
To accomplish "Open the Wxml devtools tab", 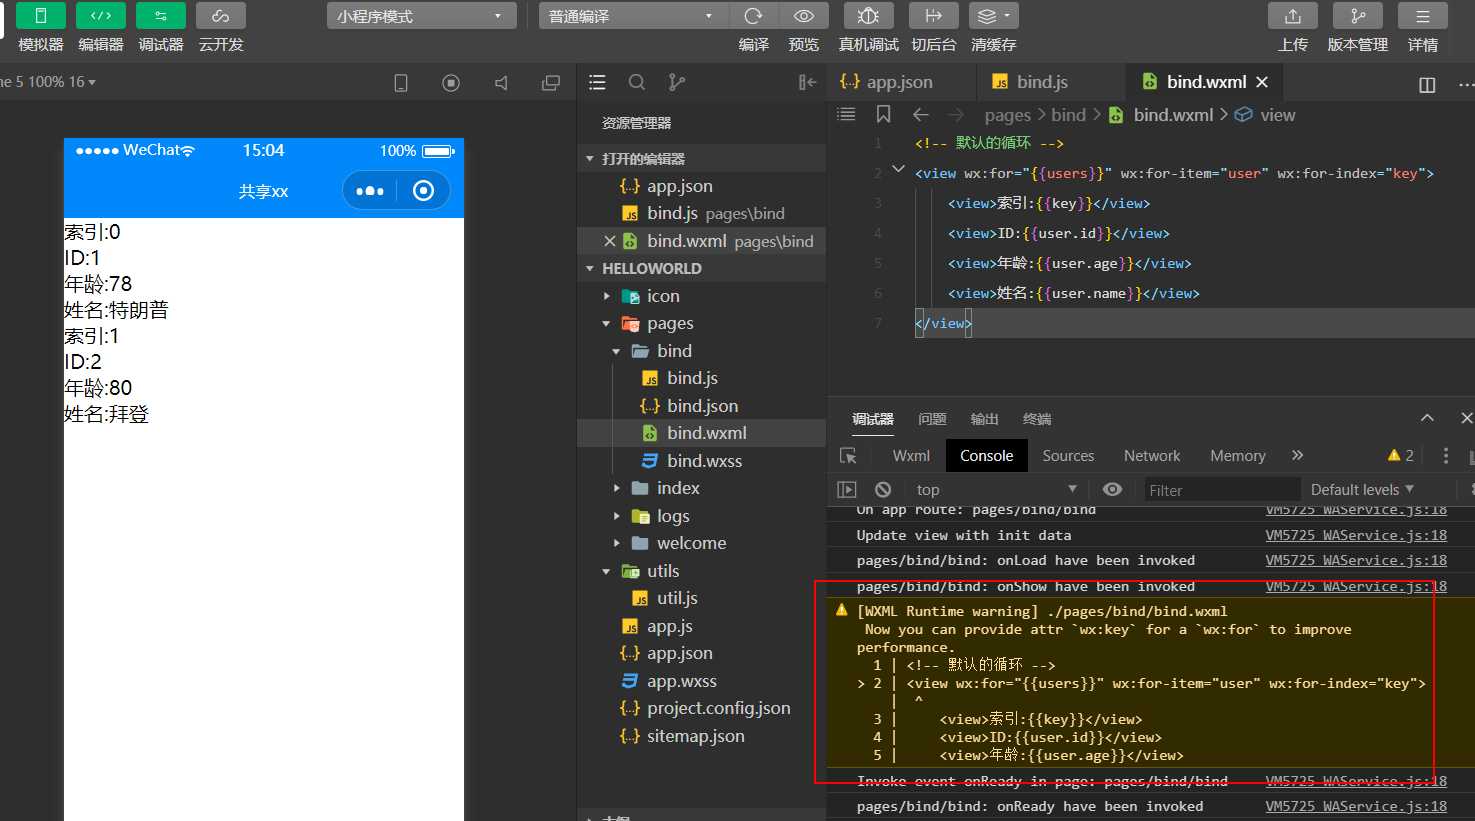I will click(x=911, y=456).
